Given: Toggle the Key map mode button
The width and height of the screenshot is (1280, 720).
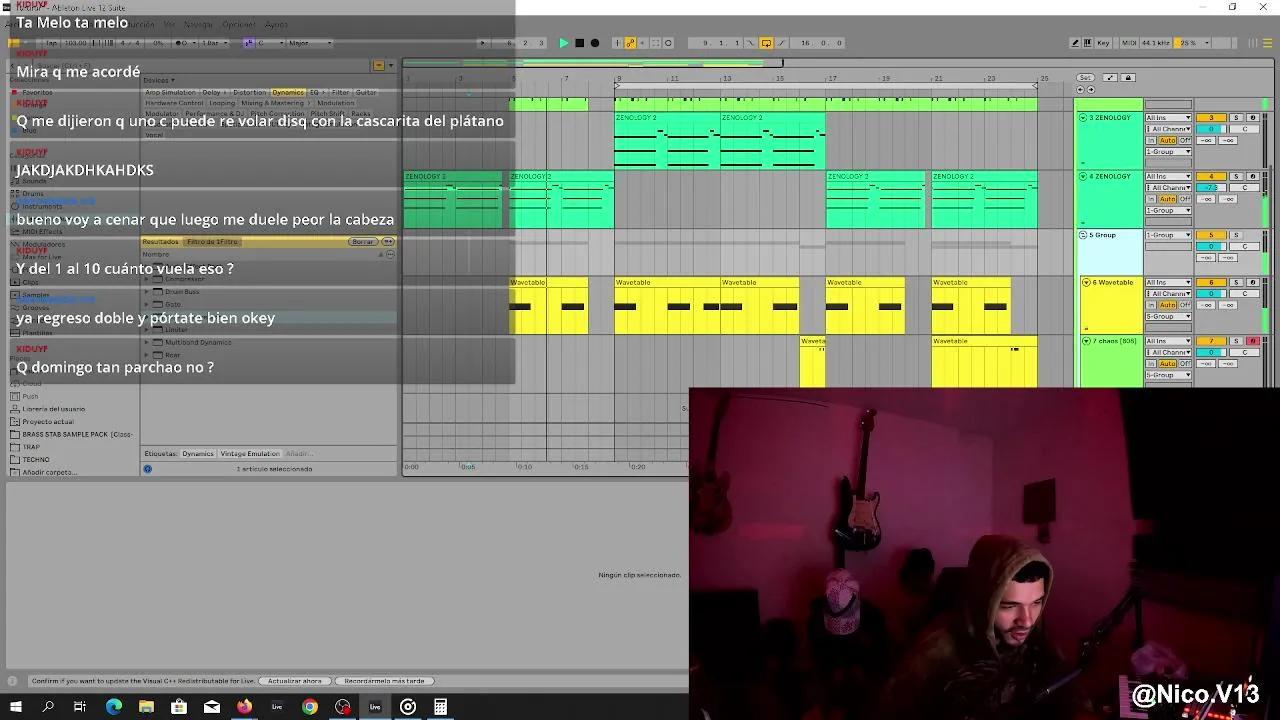Looking at the screenshot, I should (1103, 43).
